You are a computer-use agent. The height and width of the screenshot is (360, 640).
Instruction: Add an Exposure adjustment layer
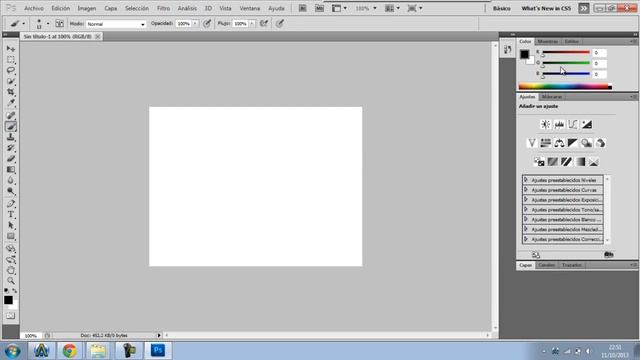click(x=587, y=124)
